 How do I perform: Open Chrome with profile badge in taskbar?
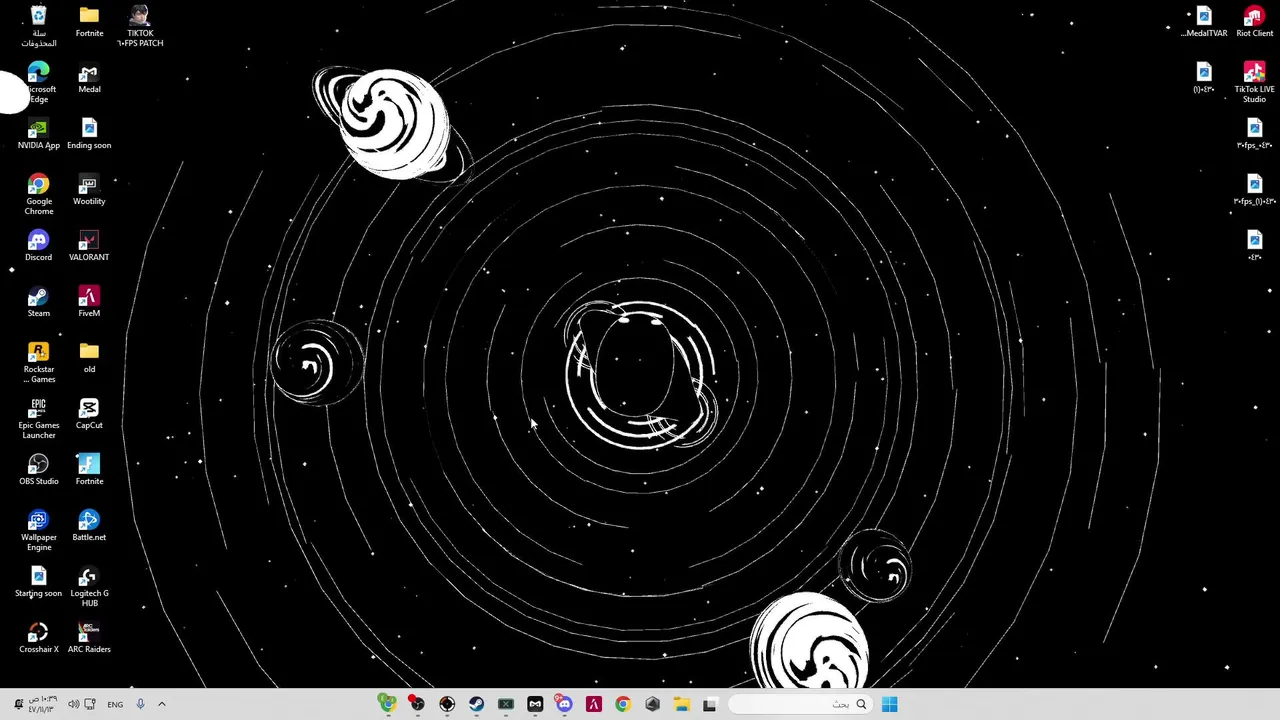point(387,704)
